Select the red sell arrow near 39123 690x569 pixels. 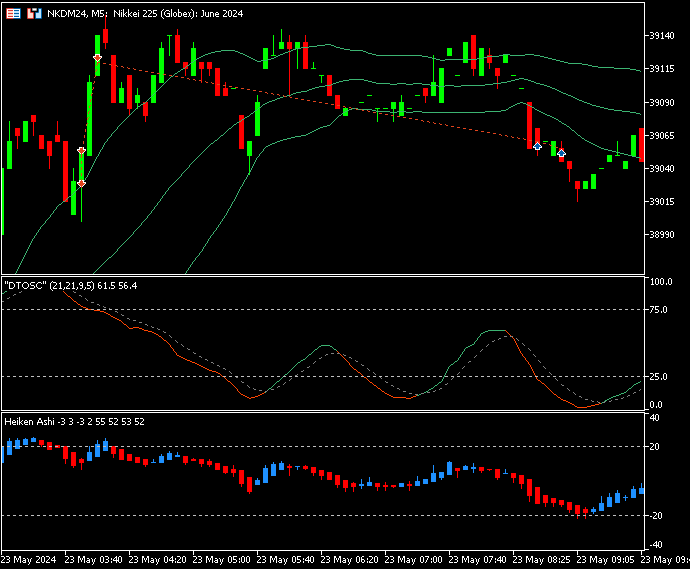pyautogui.click(x=97, y=58)
